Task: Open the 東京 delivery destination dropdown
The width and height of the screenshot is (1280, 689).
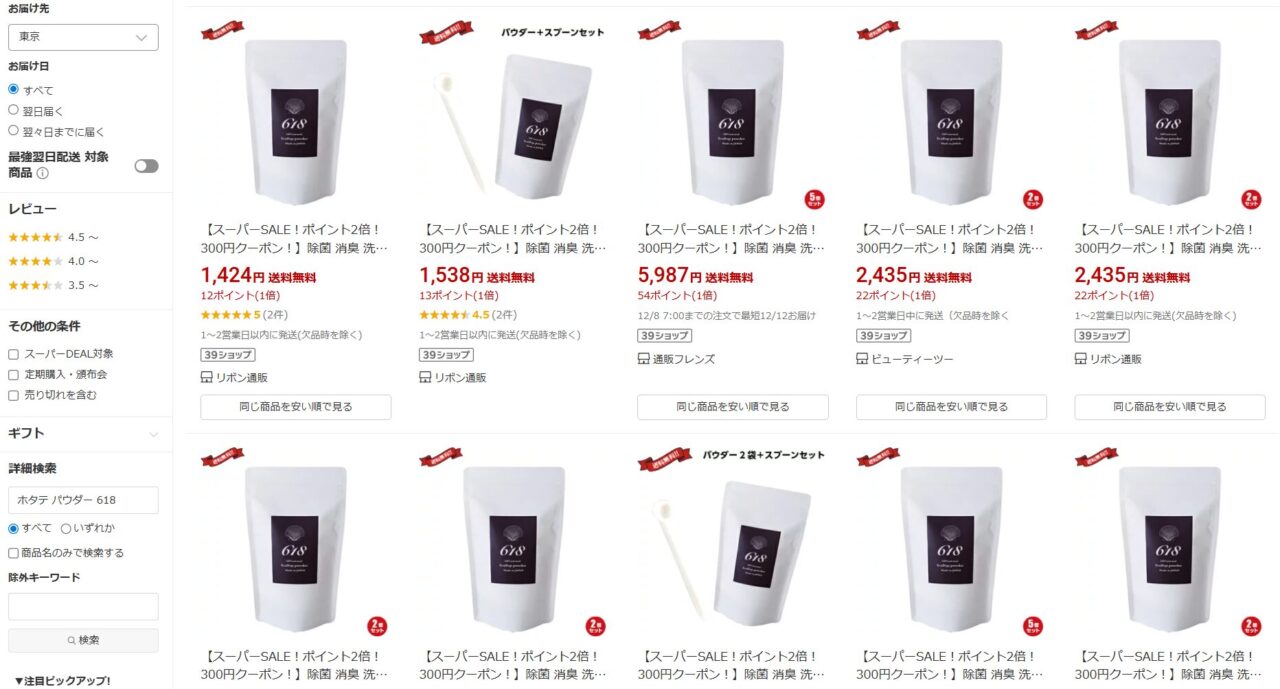Action: [83, 37]
